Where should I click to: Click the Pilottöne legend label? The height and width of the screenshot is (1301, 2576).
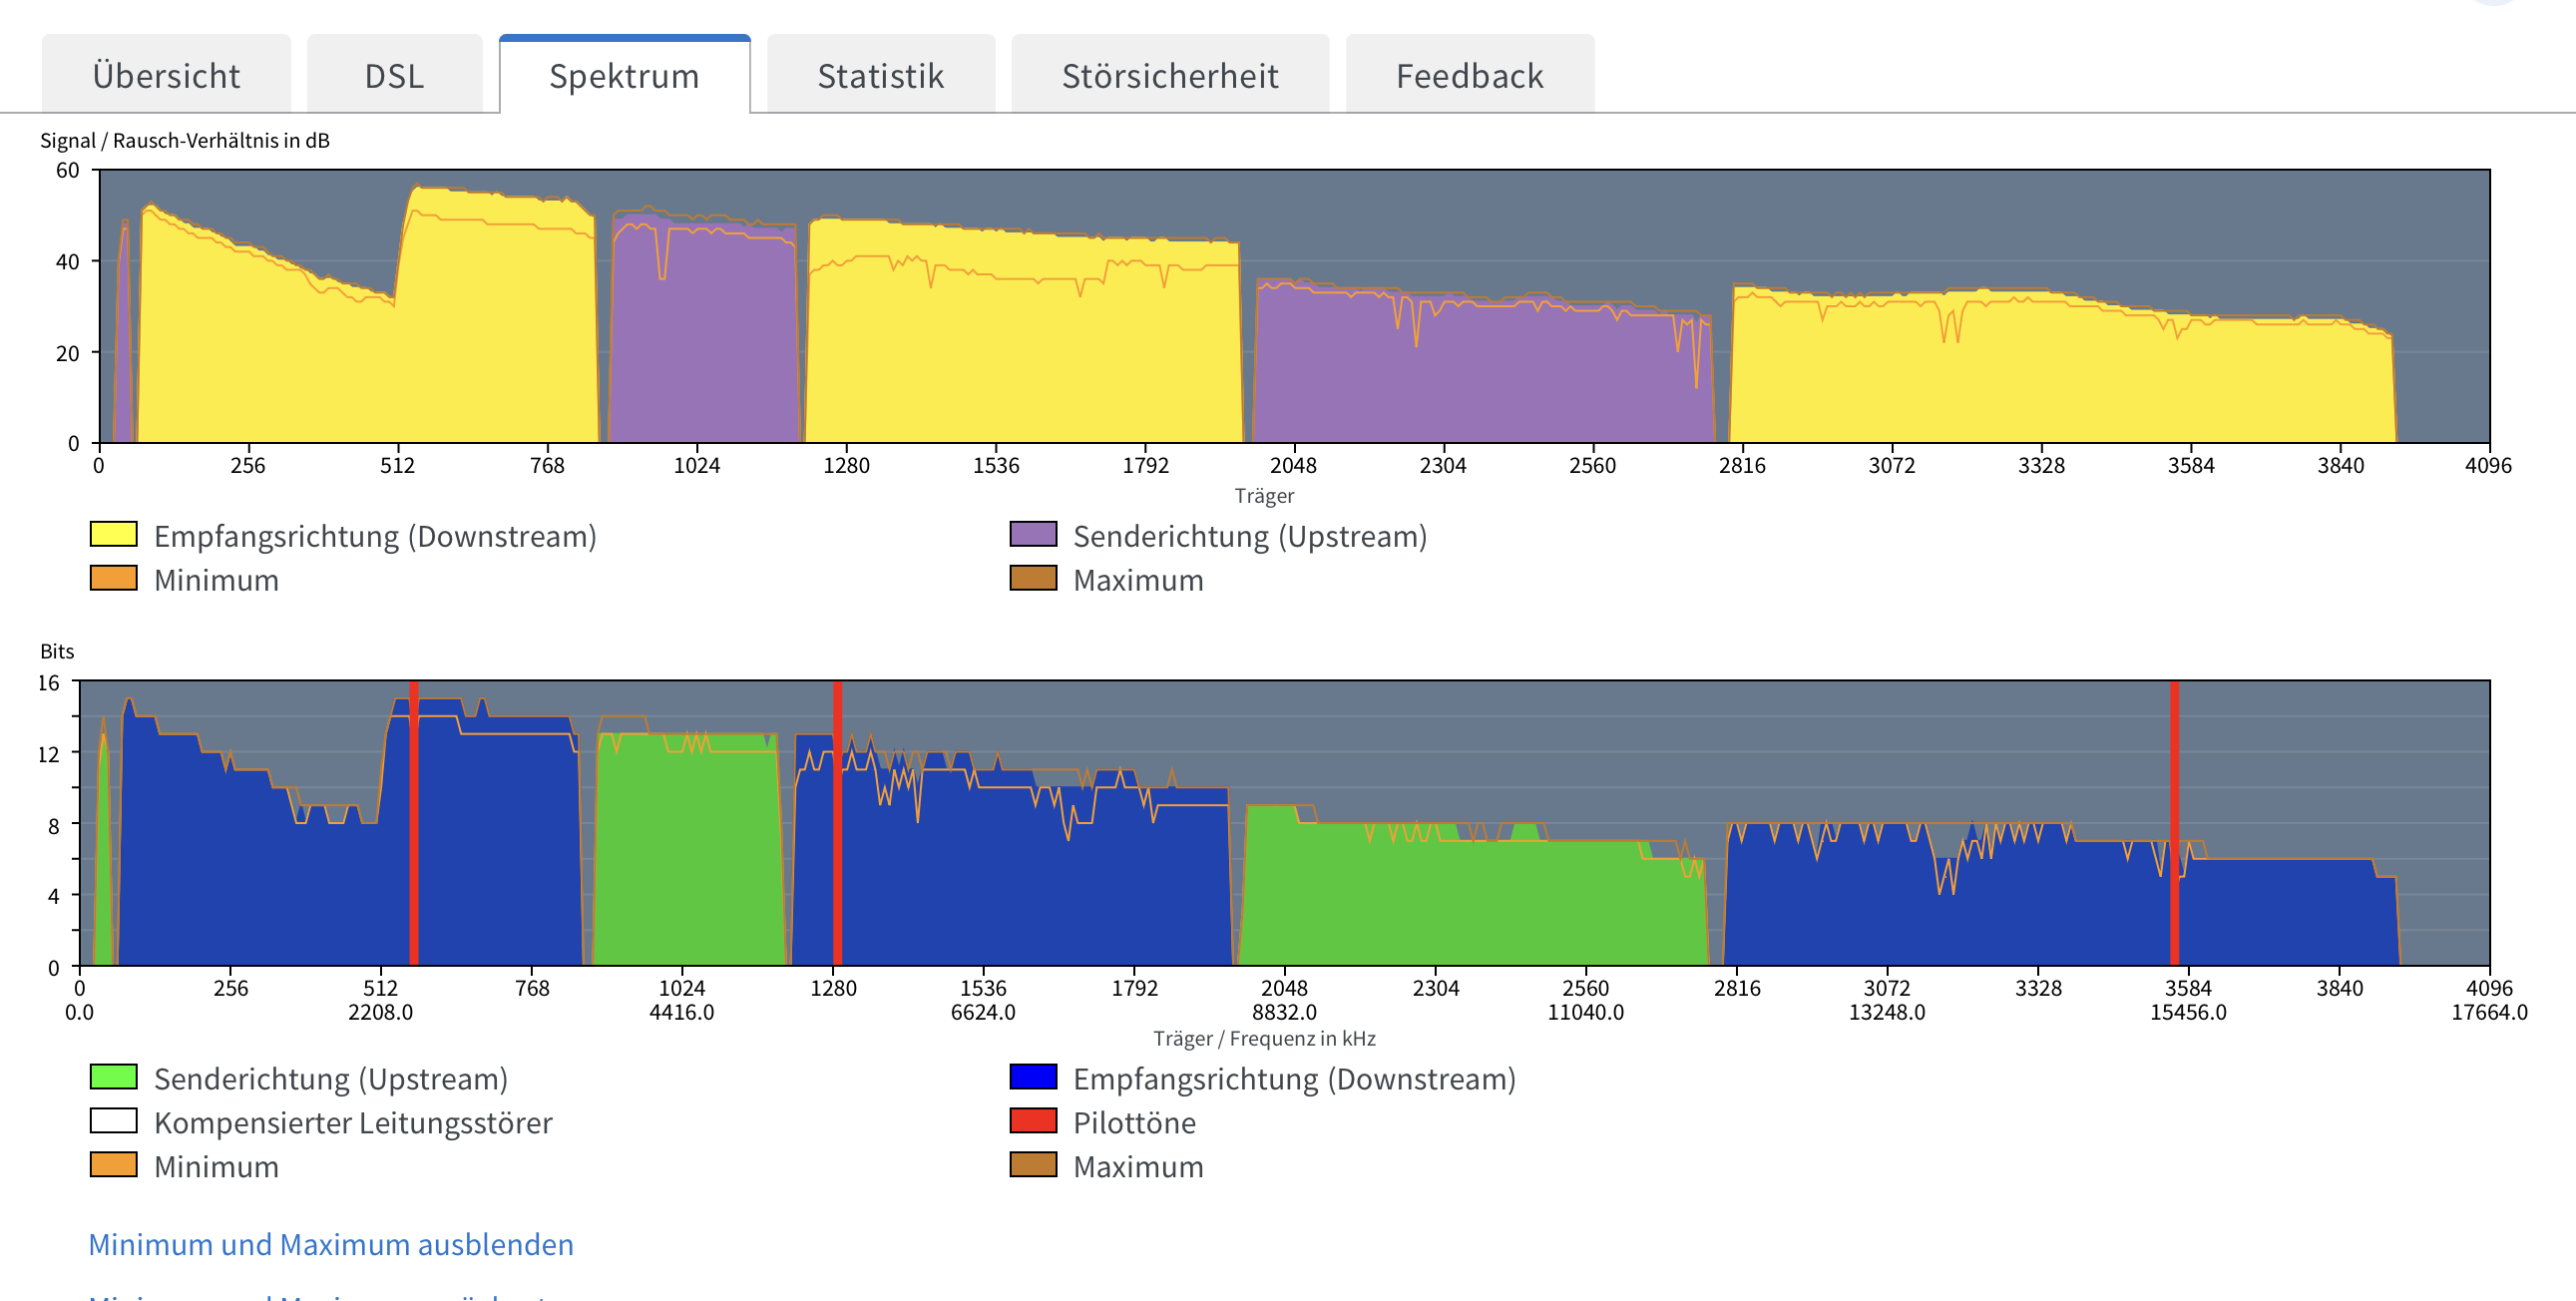pos(1134,1122)
